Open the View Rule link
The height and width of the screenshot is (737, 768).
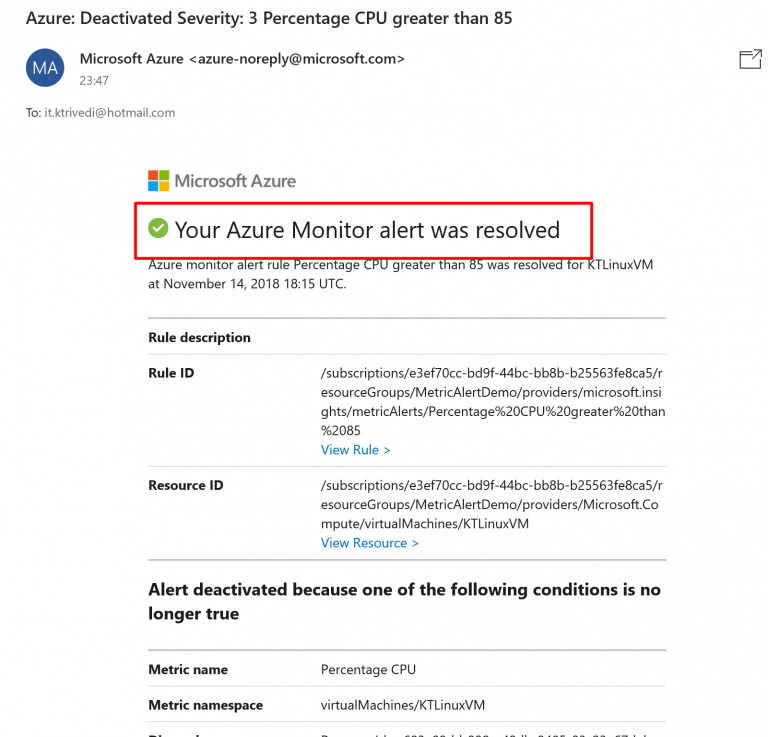[355, 450]
